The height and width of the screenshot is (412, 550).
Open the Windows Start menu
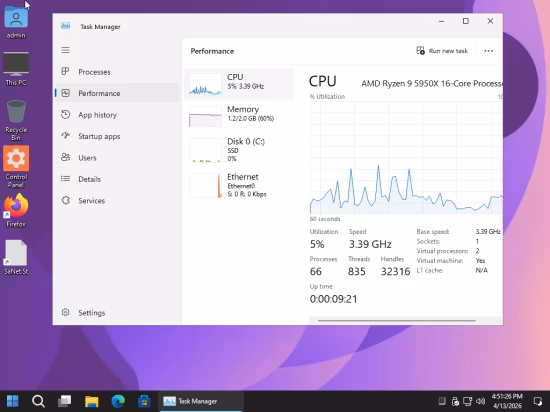(13, 401)
